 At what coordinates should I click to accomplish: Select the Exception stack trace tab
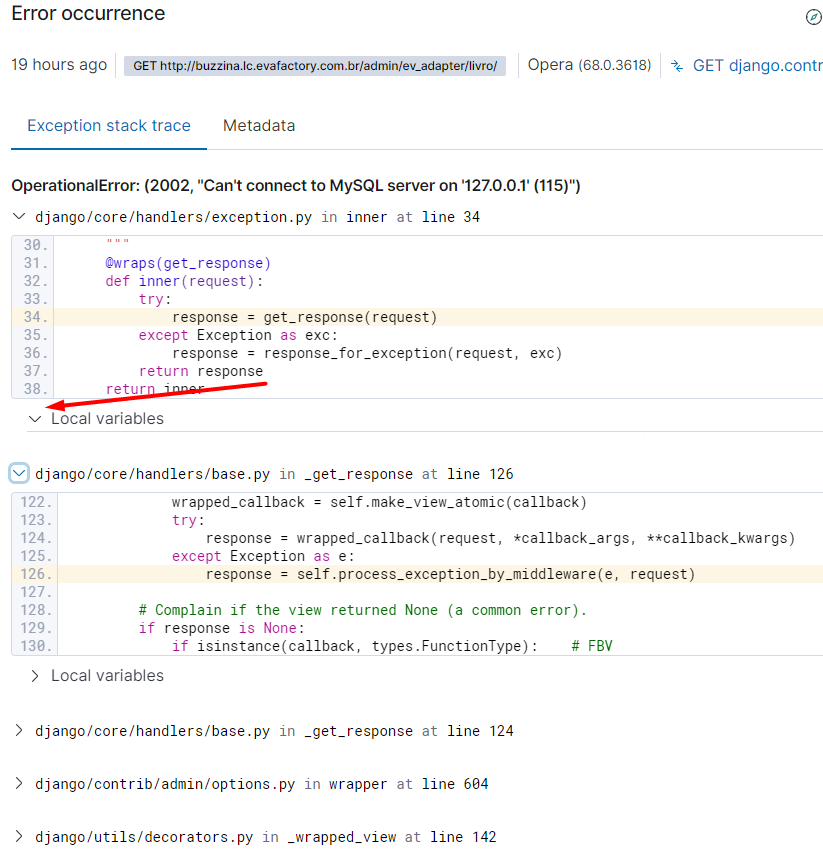pos(108,125)
